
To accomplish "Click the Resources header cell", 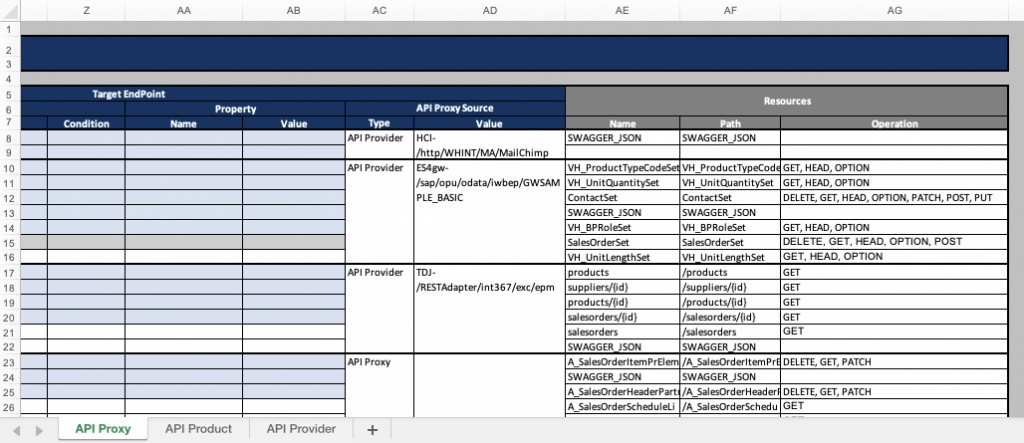I will (x=787, y=101).
